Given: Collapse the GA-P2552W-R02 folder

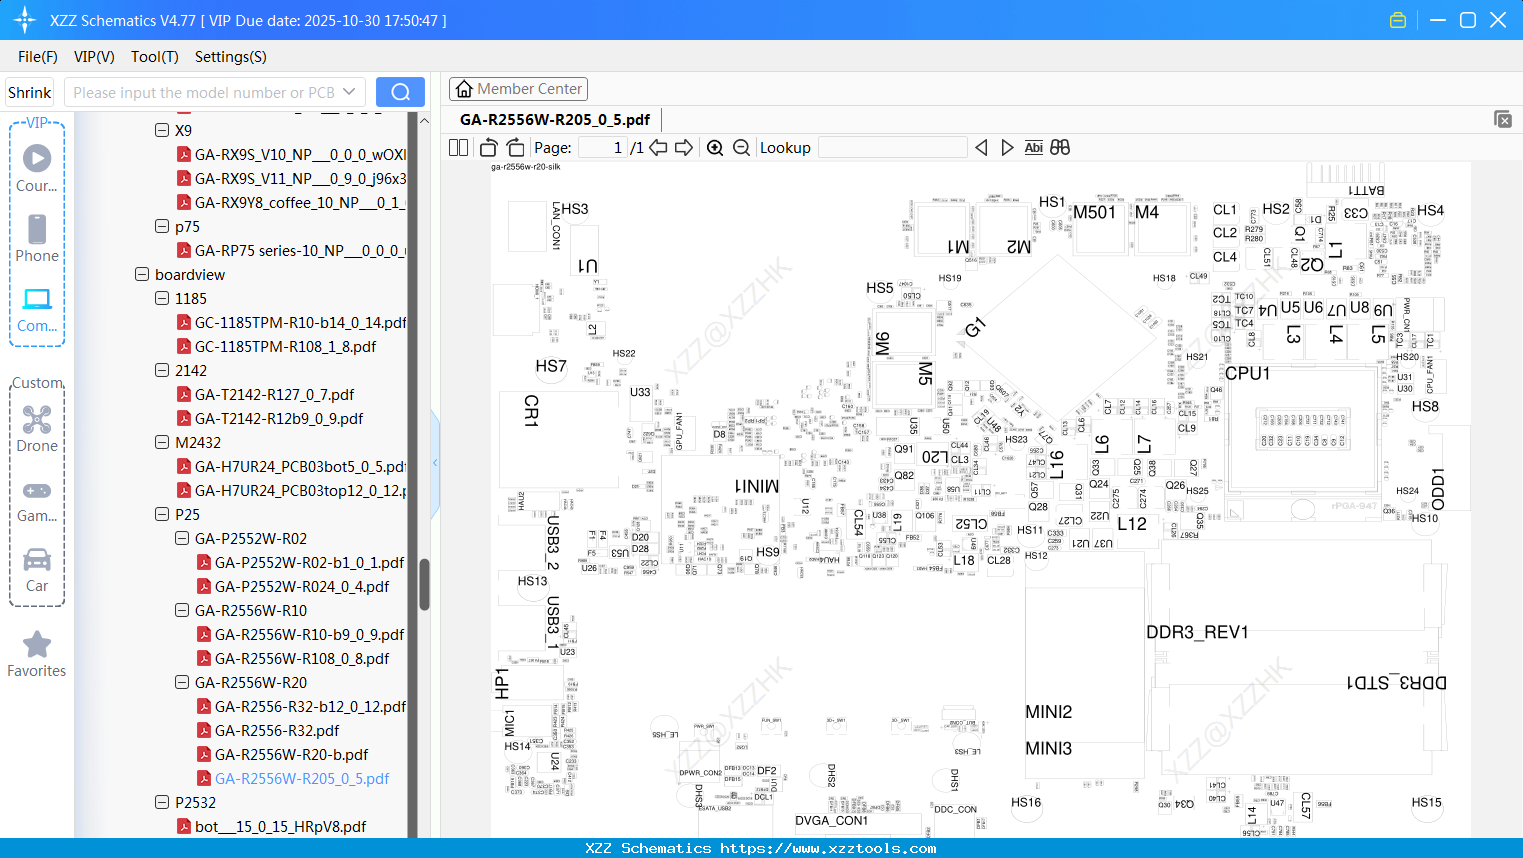Looking at the screenshot, I should pos(182,538).
